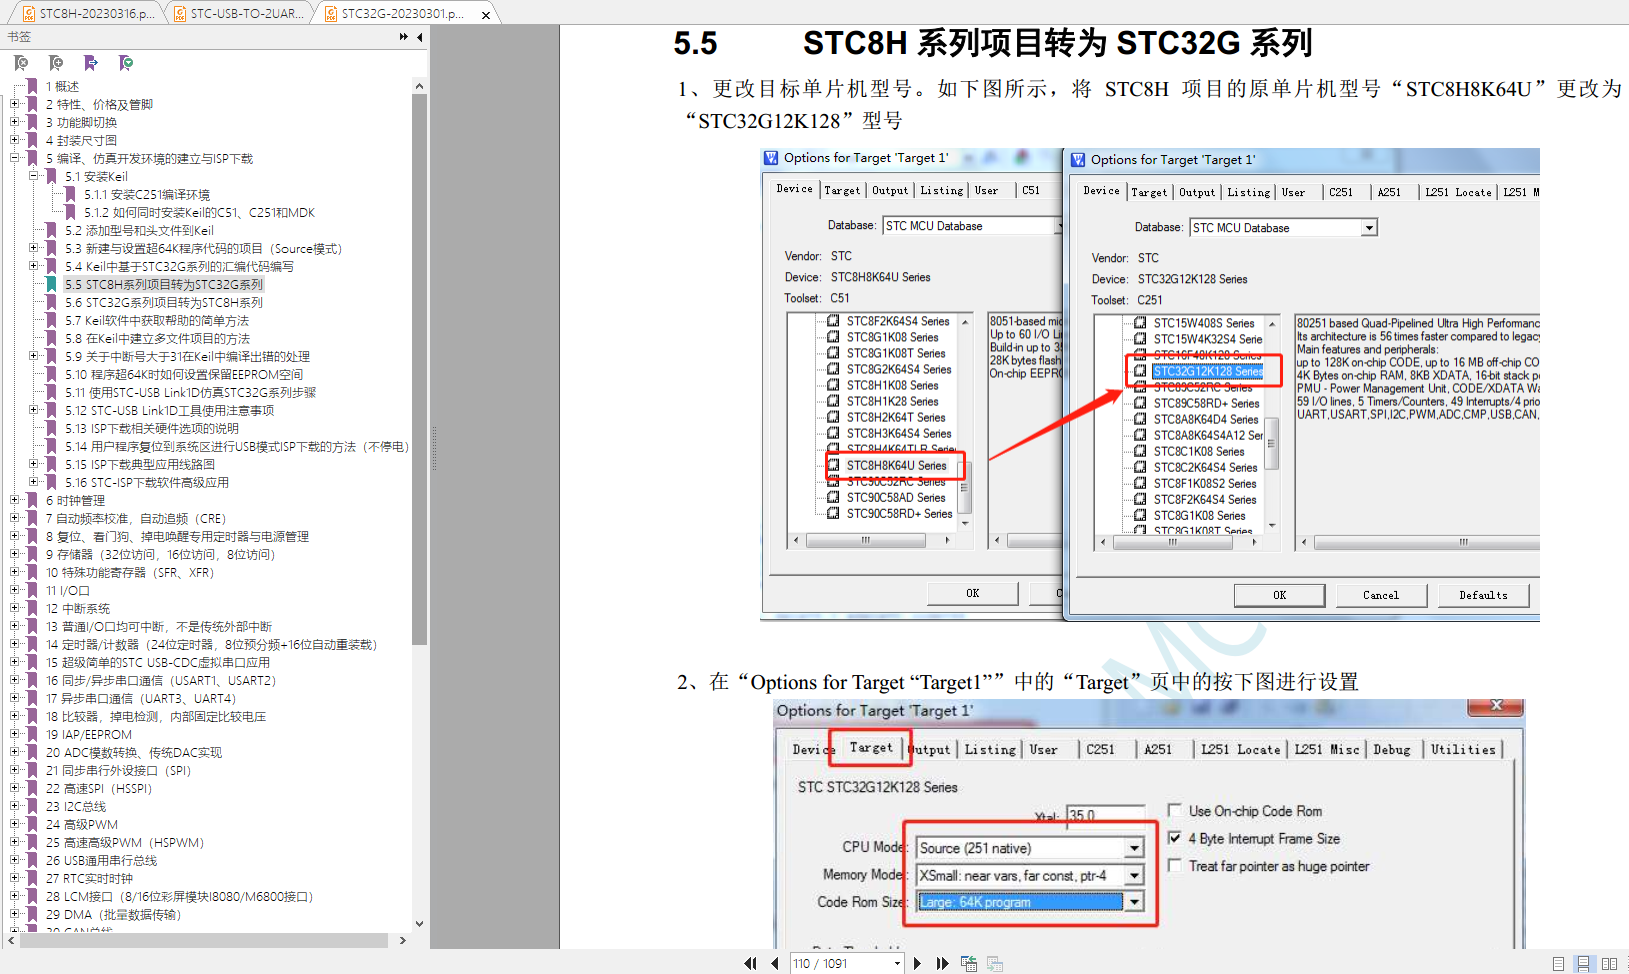
Task: Expand all bookmarks with the double-arrow icon
Action: tap(404, 37)
